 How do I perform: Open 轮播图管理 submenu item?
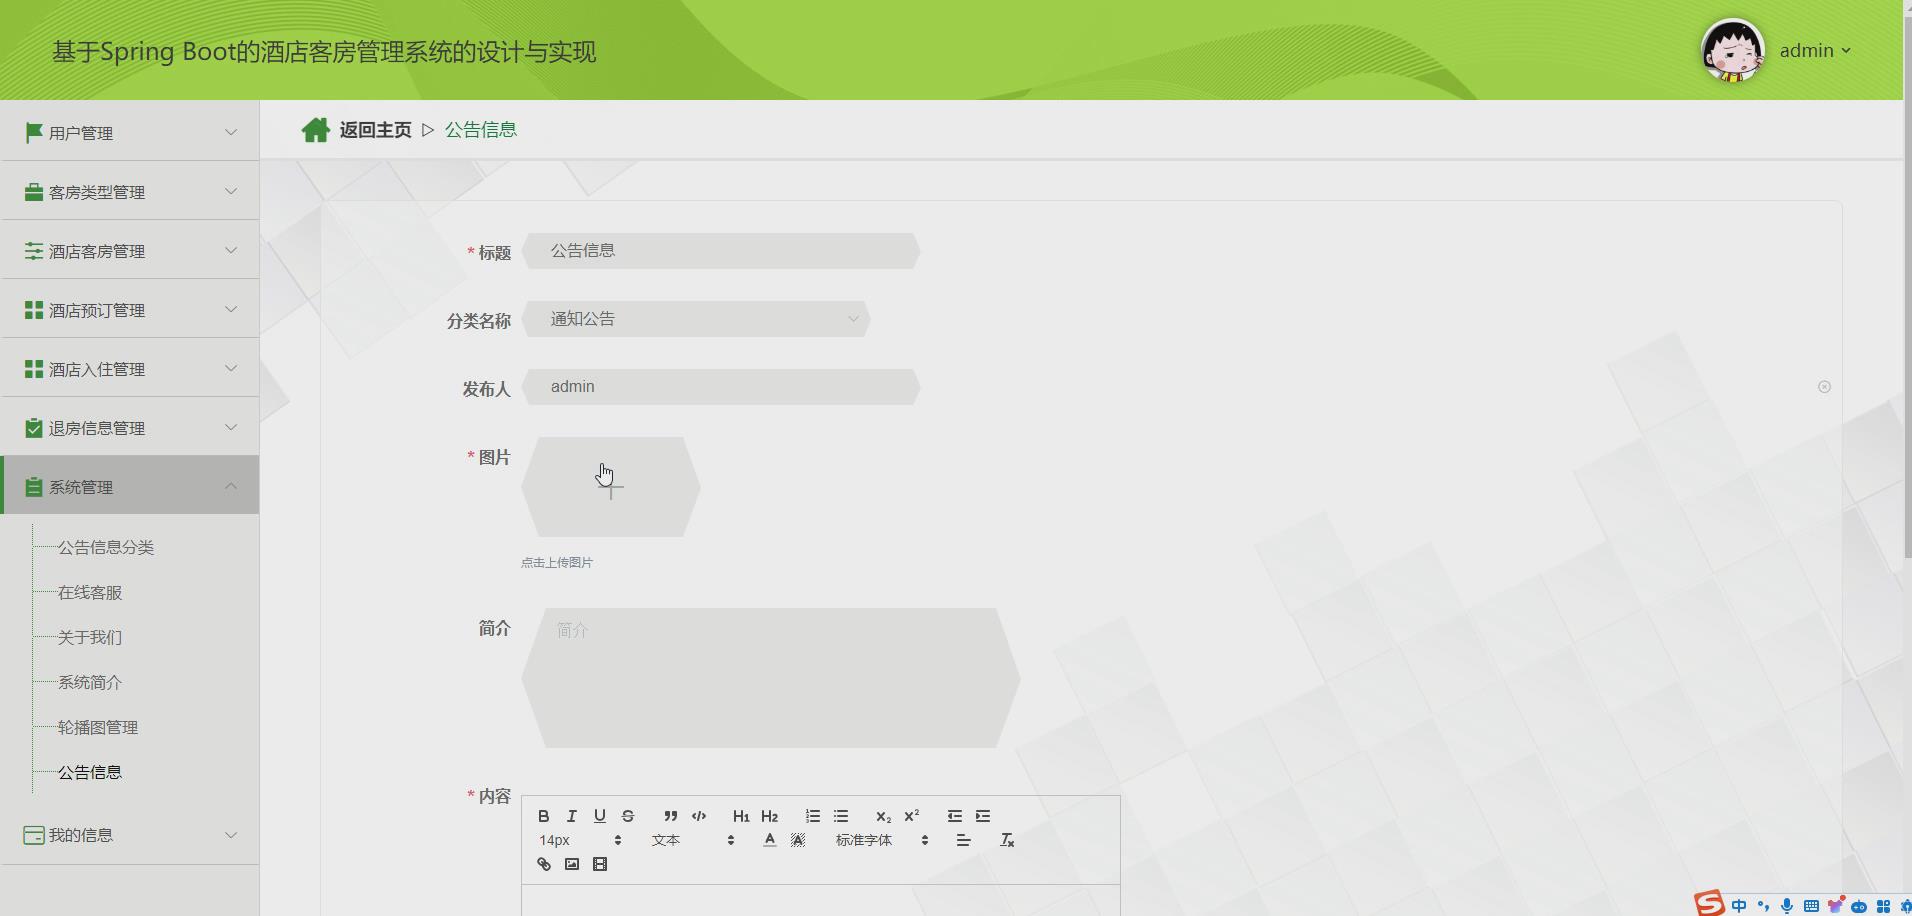tap(98, 727)
